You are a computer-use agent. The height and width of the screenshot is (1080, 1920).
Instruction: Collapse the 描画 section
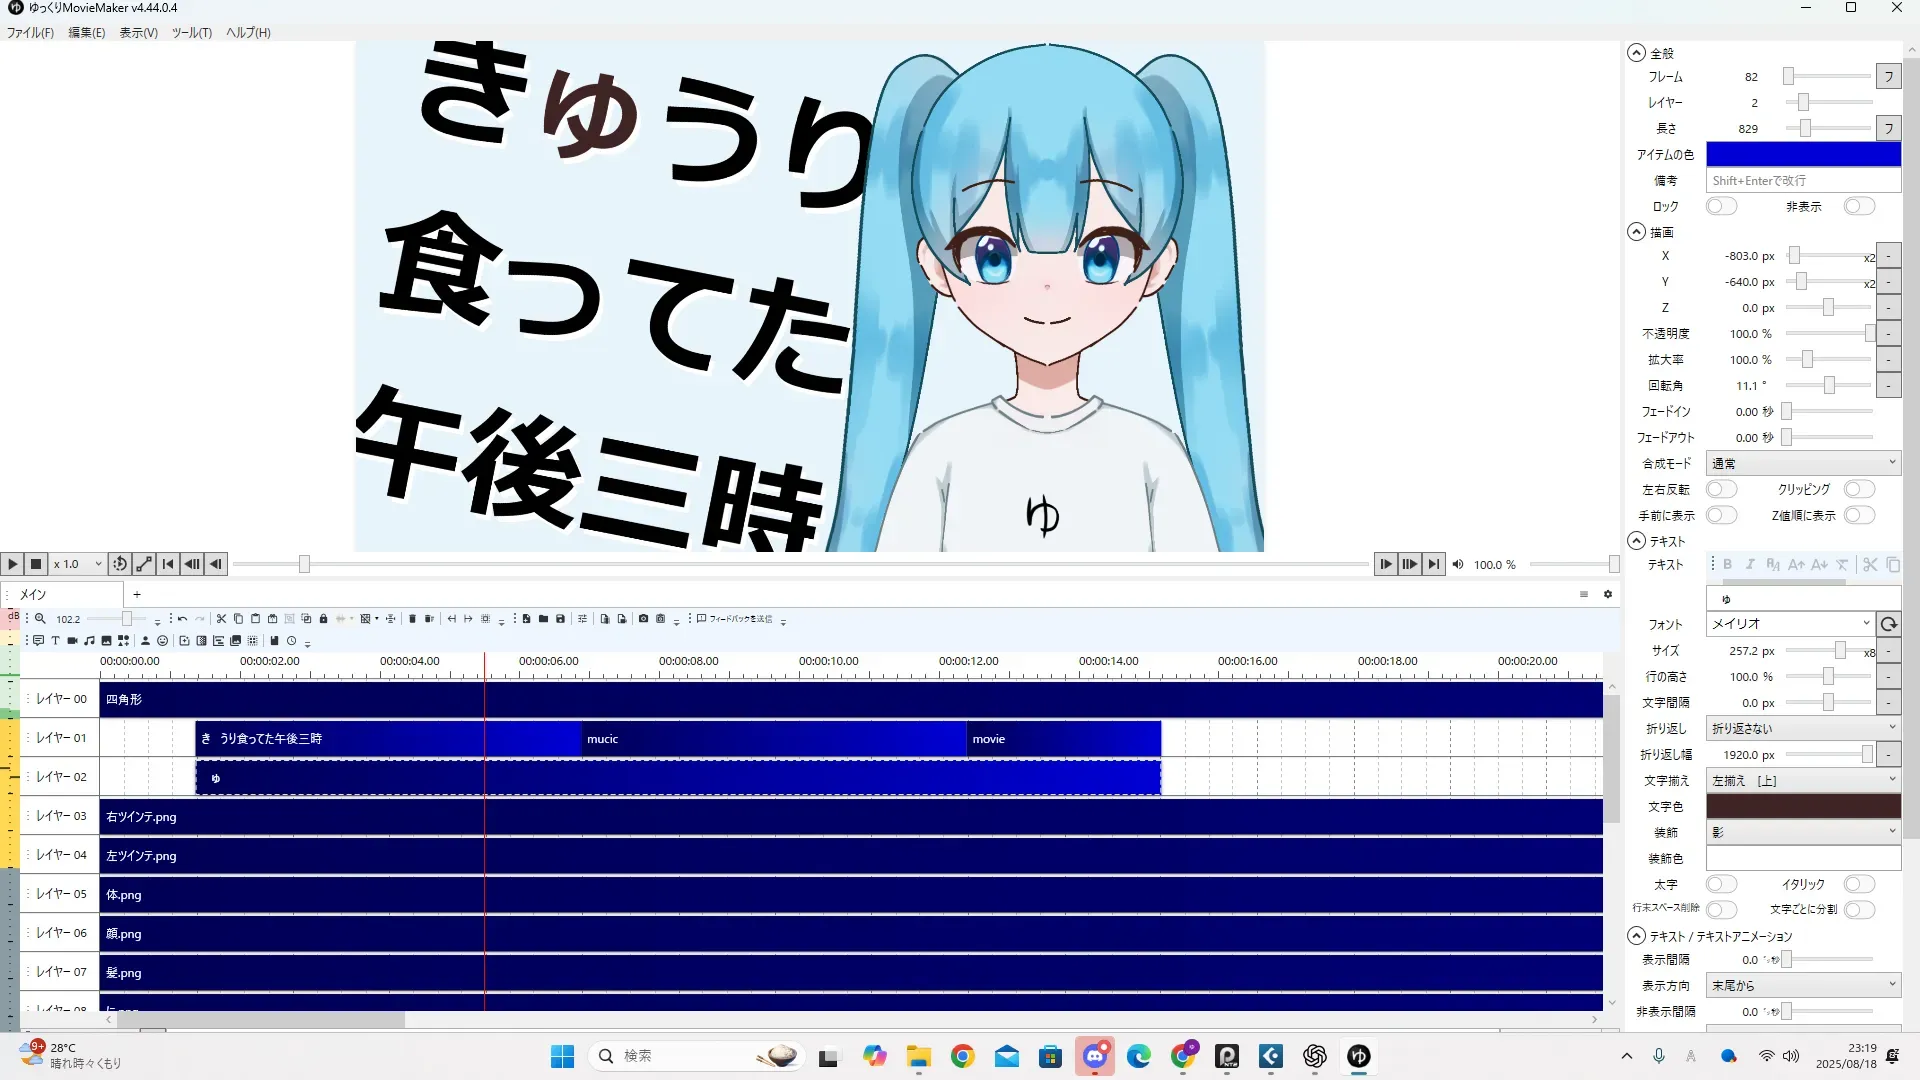1636,232
